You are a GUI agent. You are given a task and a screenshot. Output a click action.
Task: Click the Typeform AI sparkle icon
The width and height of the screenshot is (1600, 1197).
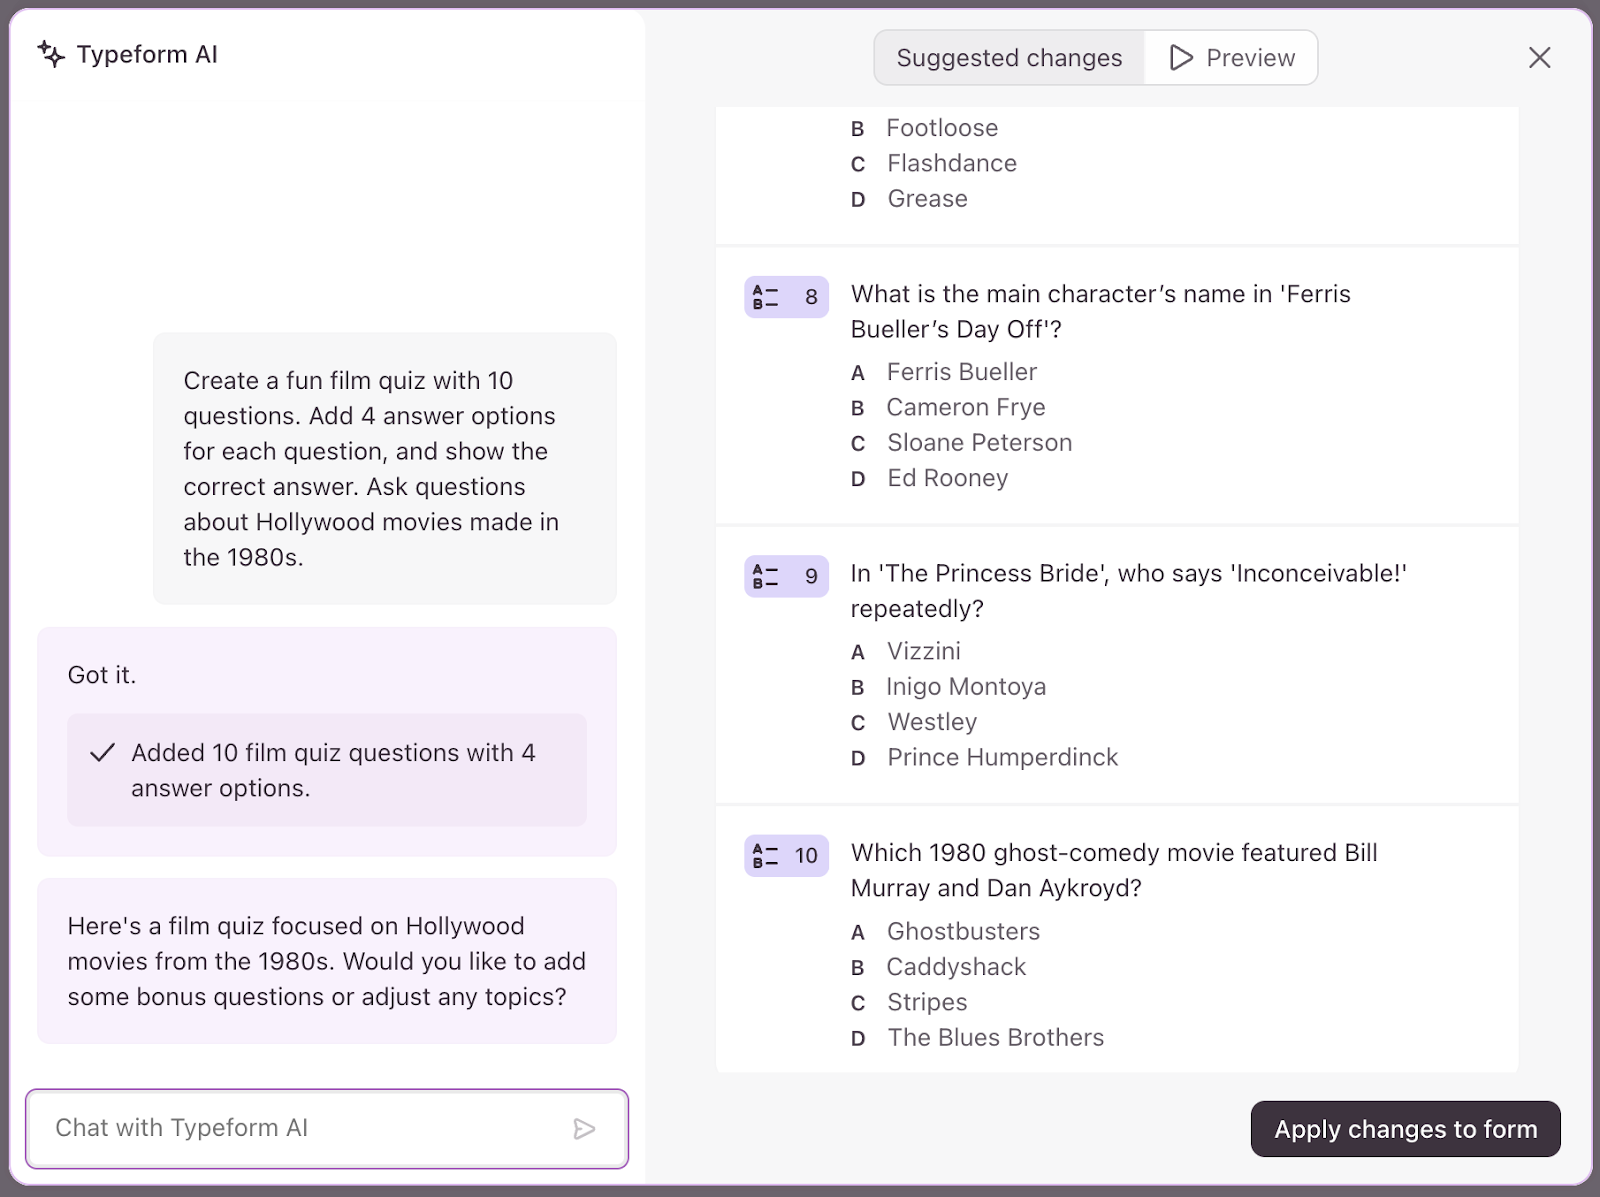(x=51, y=54)
